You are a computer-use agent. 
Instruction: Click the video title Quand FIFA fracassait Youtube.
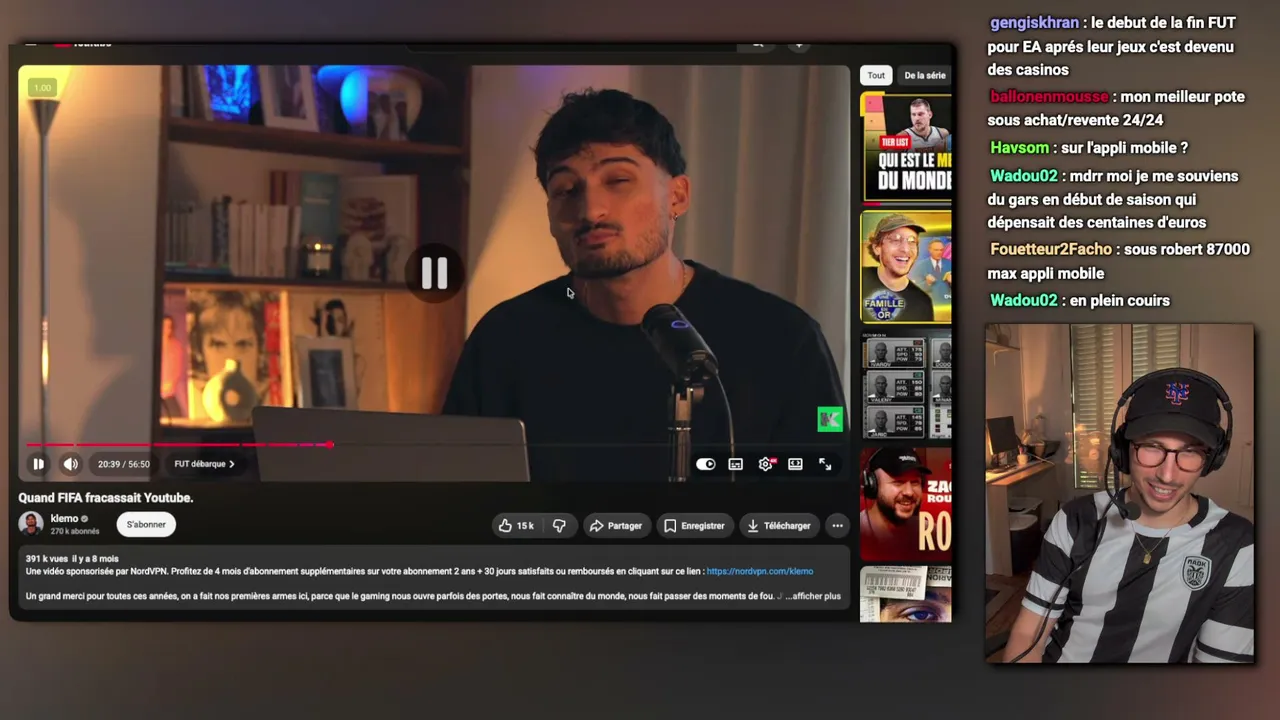click(106, 498)
